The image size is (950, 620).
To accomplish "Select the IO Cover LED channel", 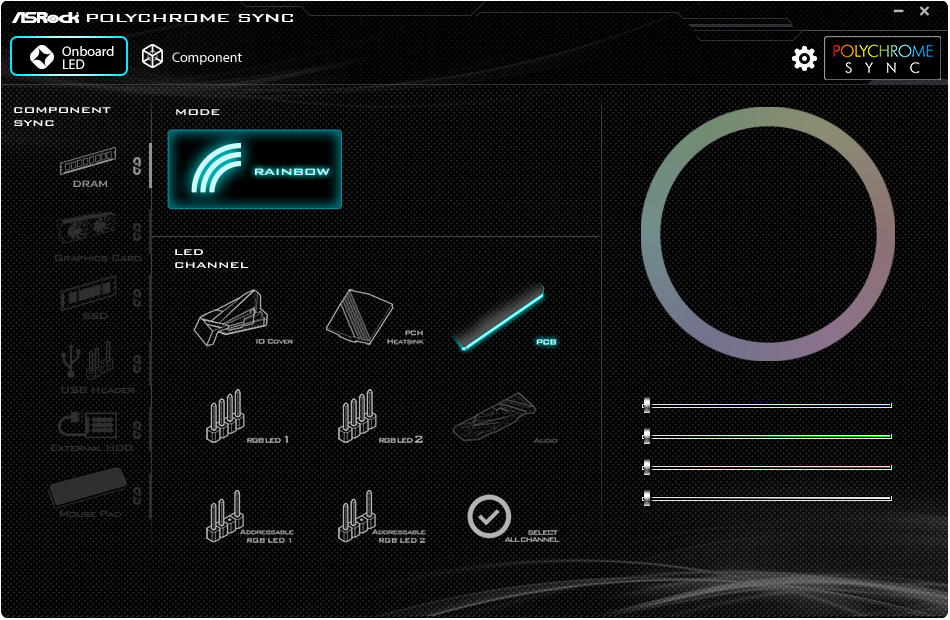I will coord(243,318).
